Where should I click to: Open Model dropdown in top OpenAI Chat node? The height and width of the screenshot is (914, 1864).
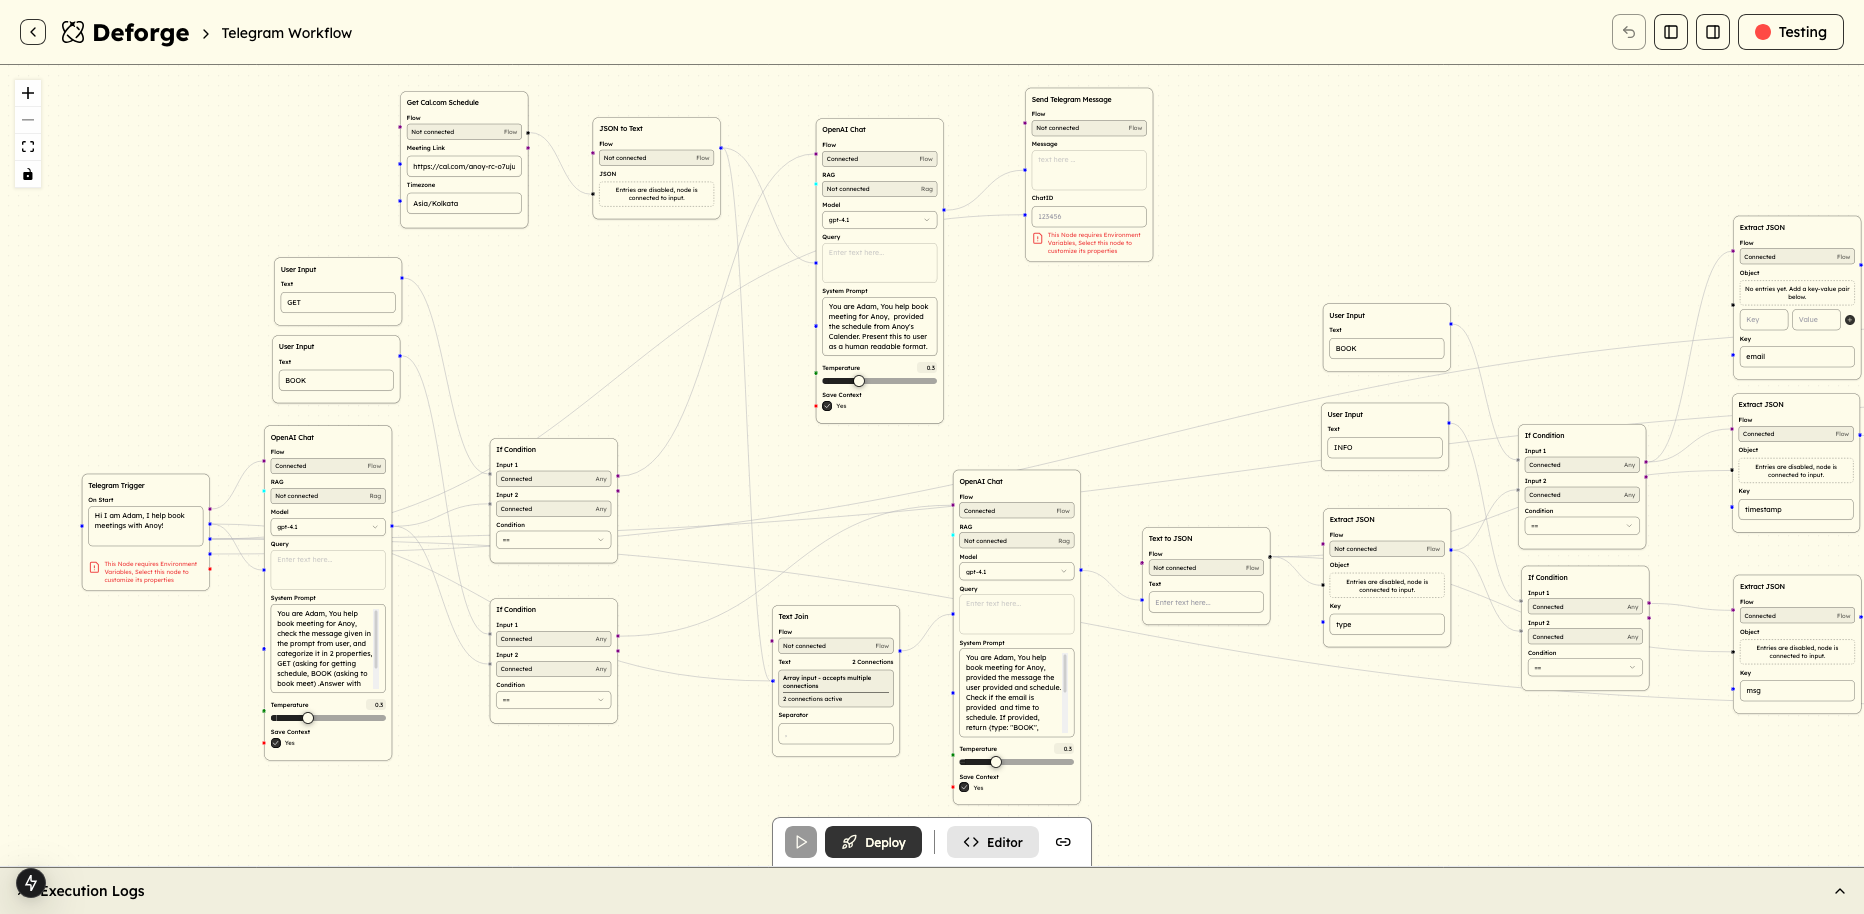pos(879,220)
